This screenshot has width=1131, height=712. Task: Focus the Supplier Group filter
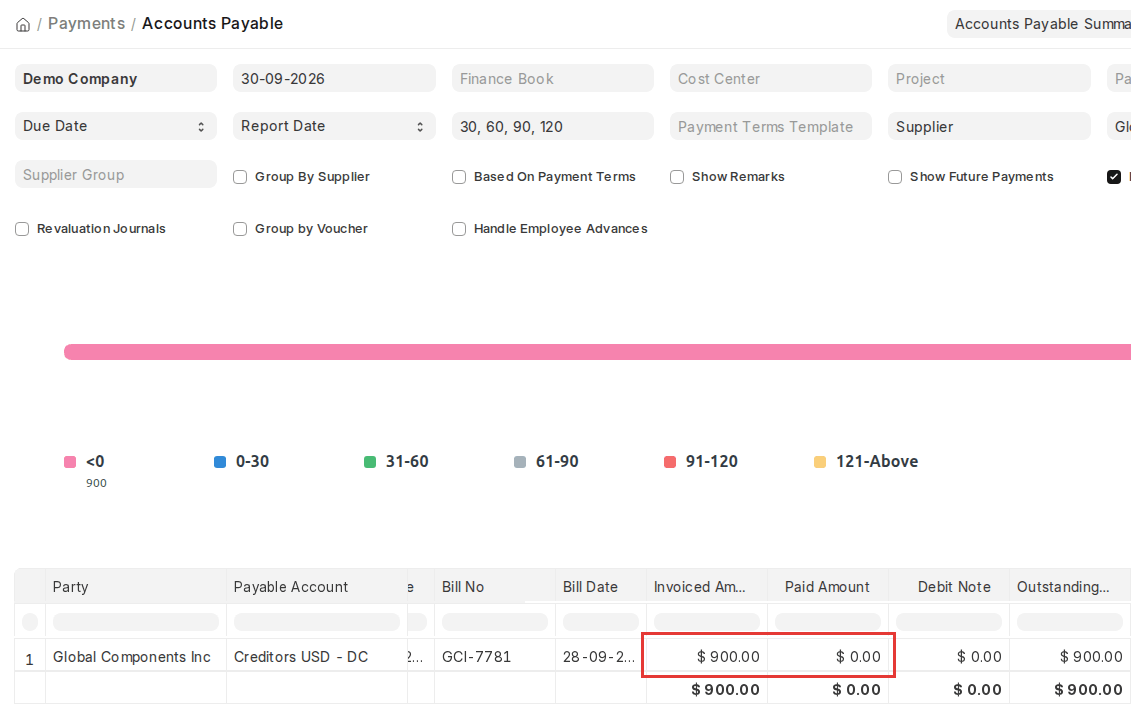(115, 175)
